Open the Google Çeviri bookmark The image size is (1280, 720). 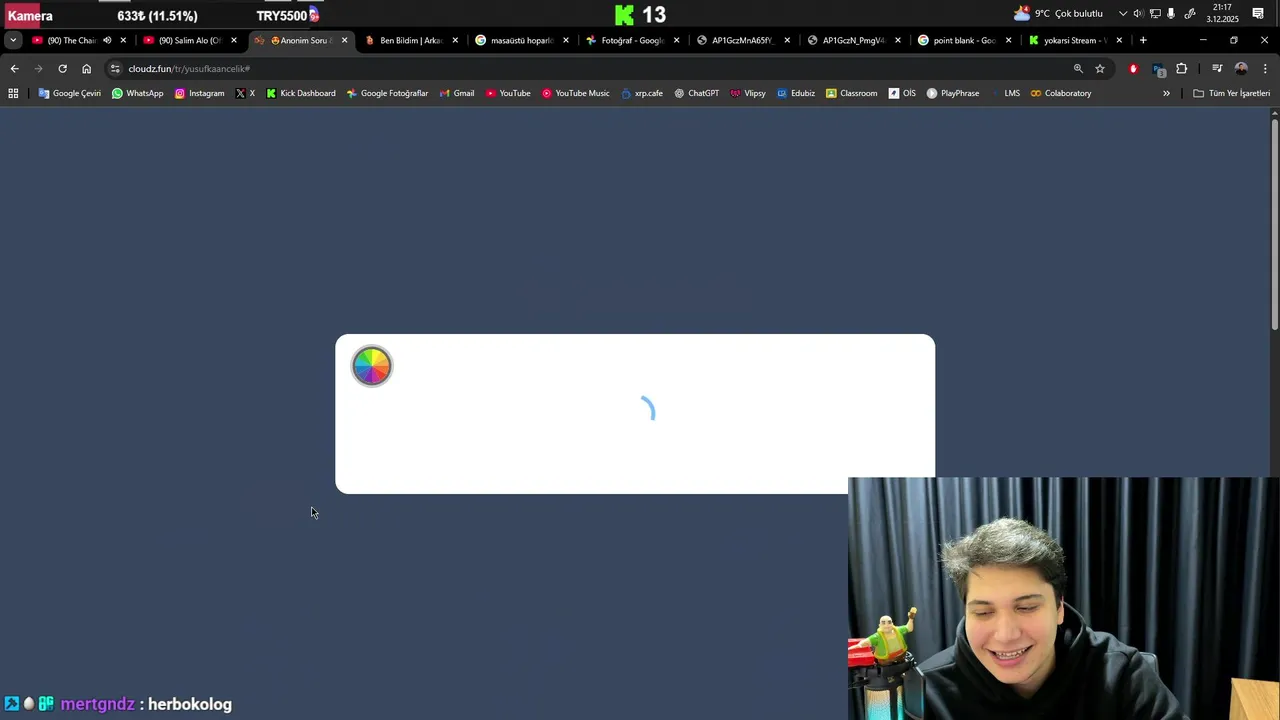69,93
